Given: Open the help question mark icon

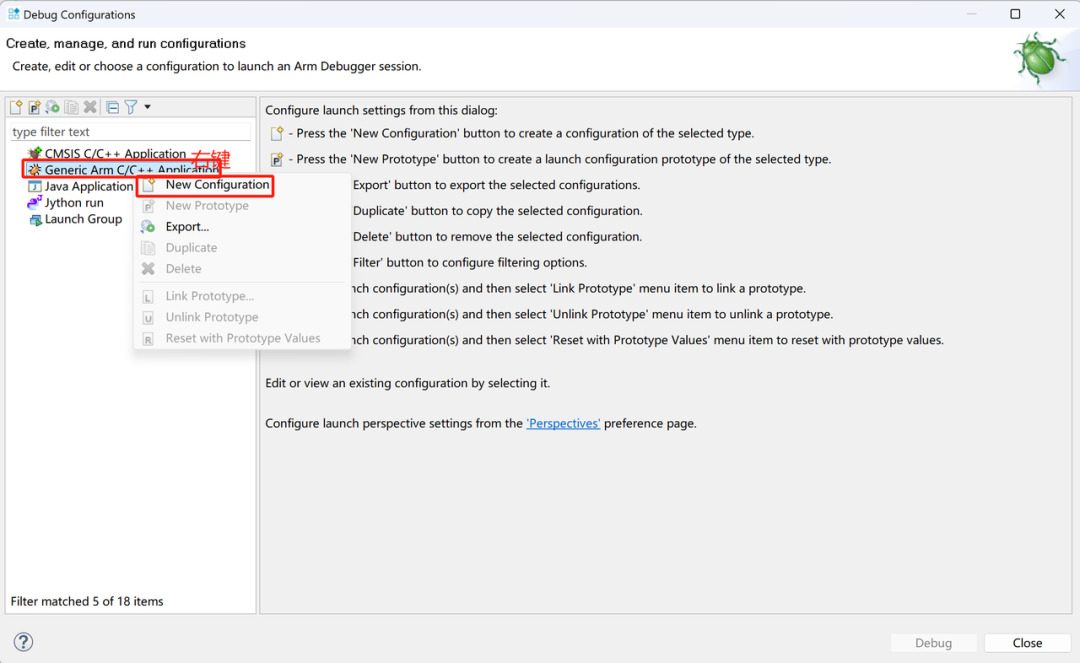Looking at the screenshot, I should 24,642.
